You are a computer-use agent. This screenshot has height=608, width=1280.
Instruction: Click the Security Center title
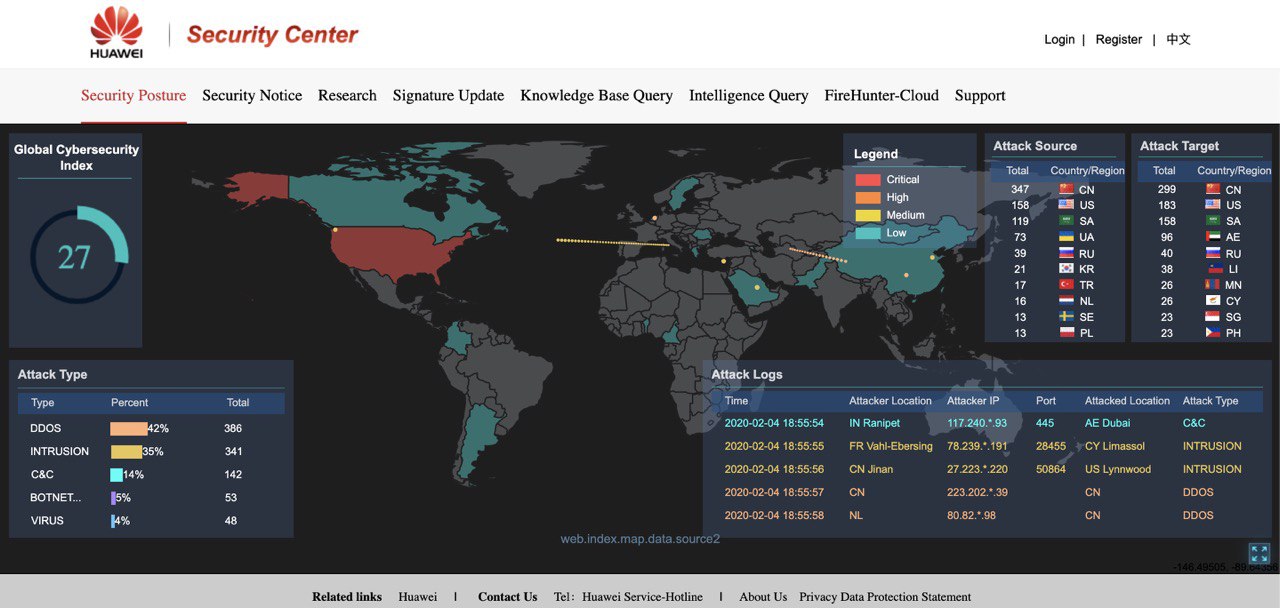(x=272, y=35)
